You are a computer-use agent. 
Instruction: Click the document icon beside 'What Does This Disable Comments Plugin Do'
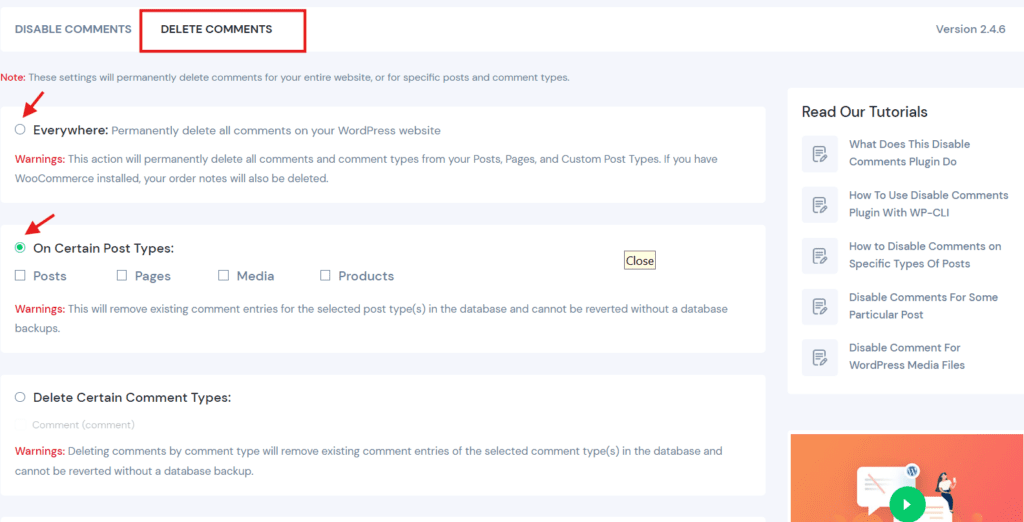click(820, 154)
